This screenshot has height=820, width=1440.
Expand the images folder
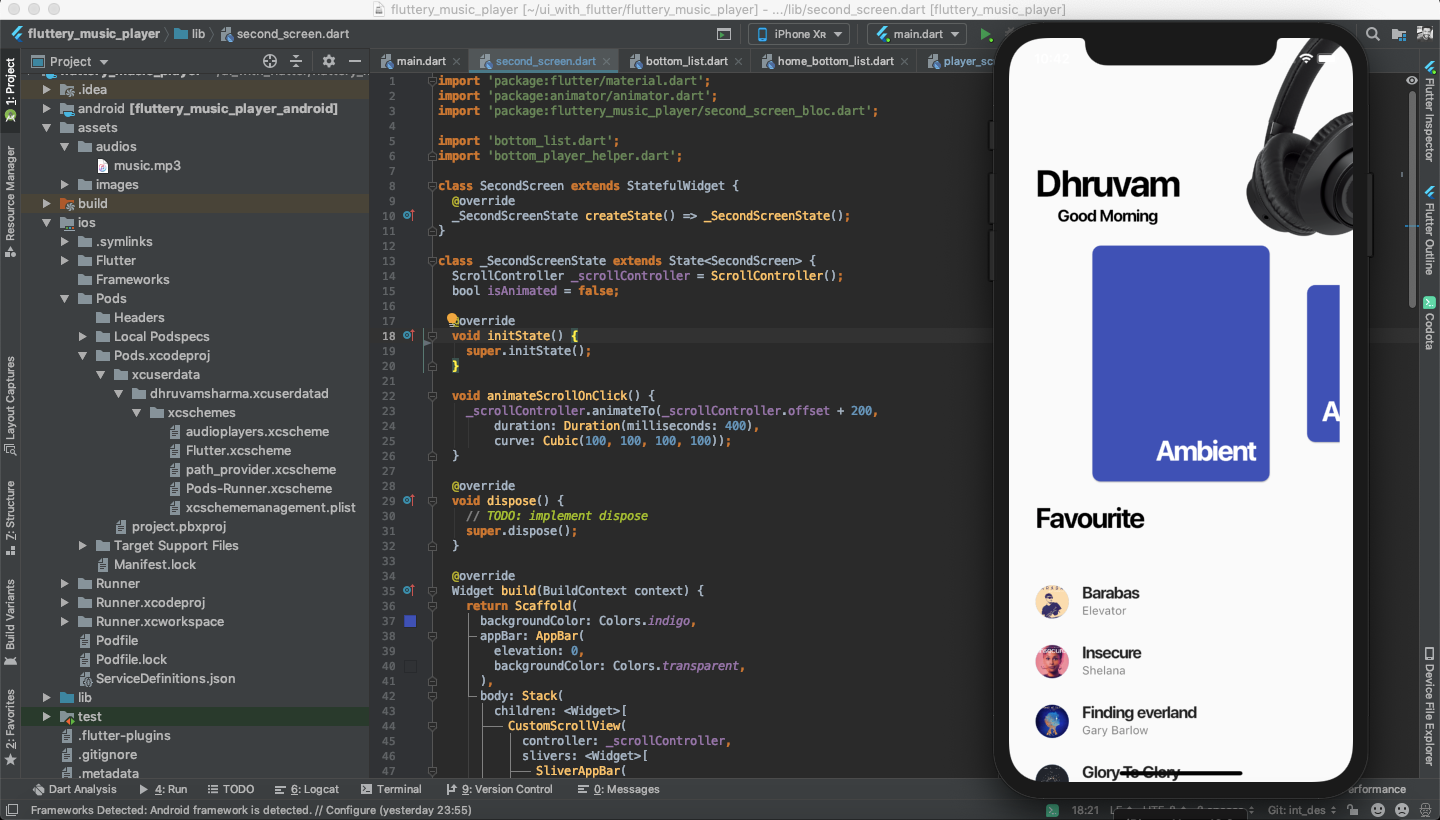click(64, 185)
